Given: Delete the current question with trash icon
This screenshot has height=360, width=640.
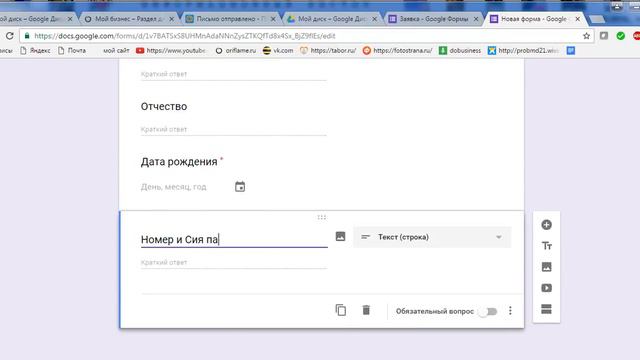Looking at the screenshot, I should click(x=366, y=310).
